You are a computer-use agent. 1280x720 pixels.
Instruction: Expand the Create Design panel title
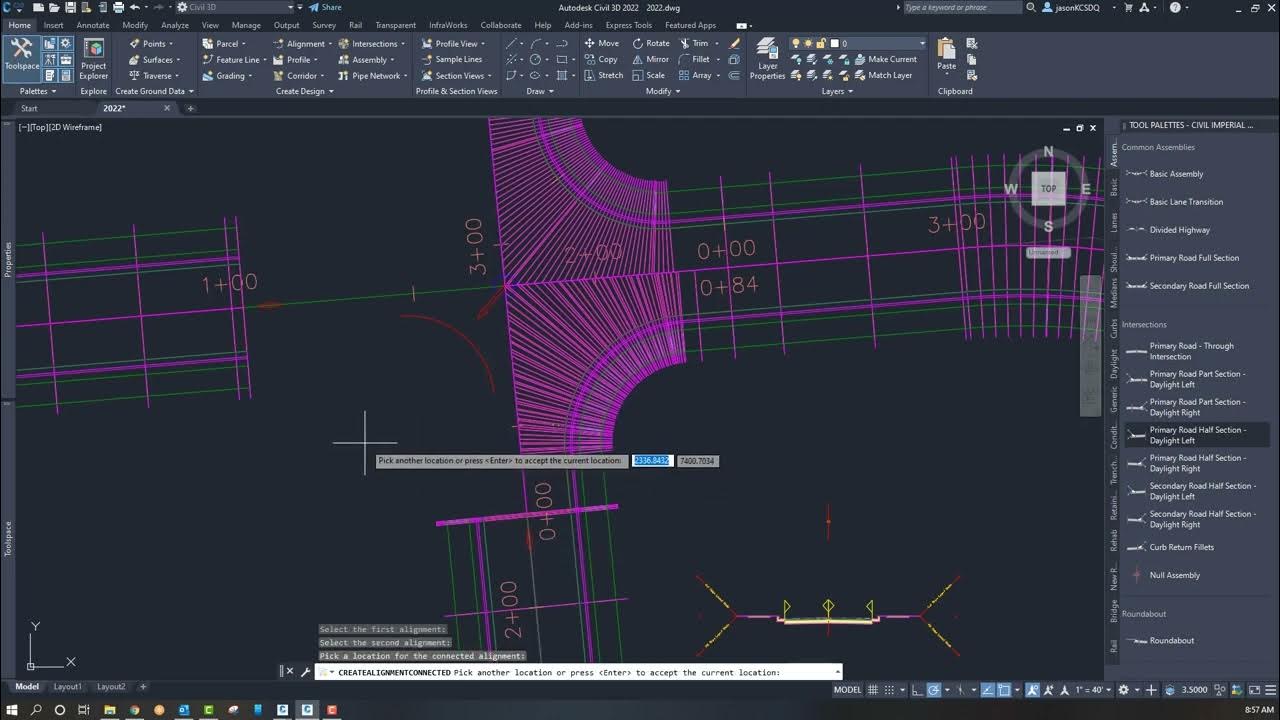(x=304, y=91)
